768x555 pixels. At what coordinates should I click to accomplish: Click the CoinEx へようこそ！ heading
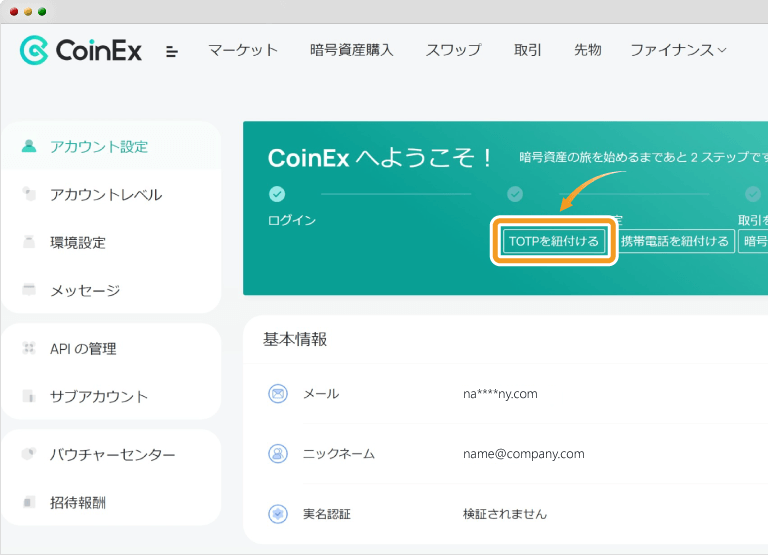[x=380, y=158]
